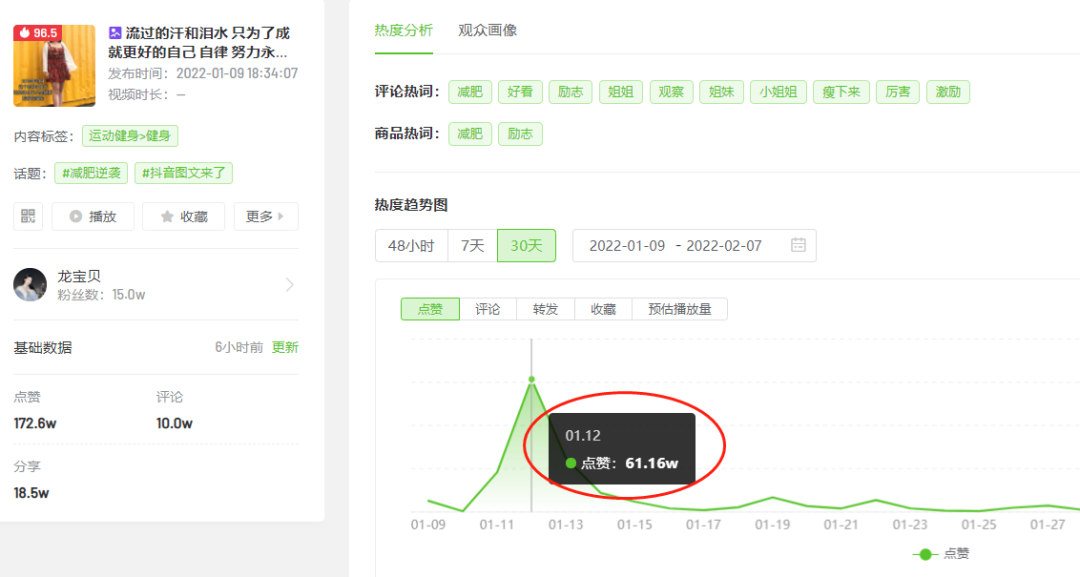This screenshot has width=1080, height=577.
Task: Click the 更新 refresh link
Action: 284,347
